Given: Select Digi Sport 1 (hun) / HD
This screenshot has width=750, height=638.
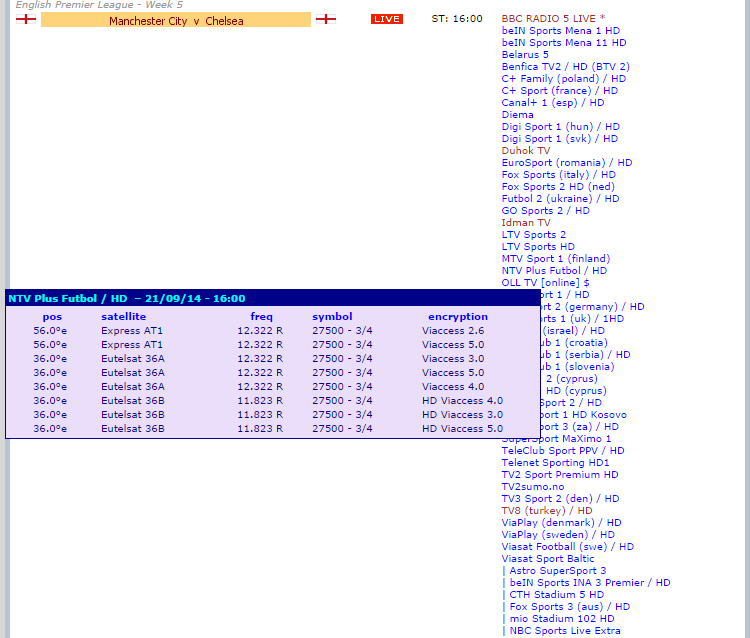Looking at the screenshot, I should (x=561, y=126).
